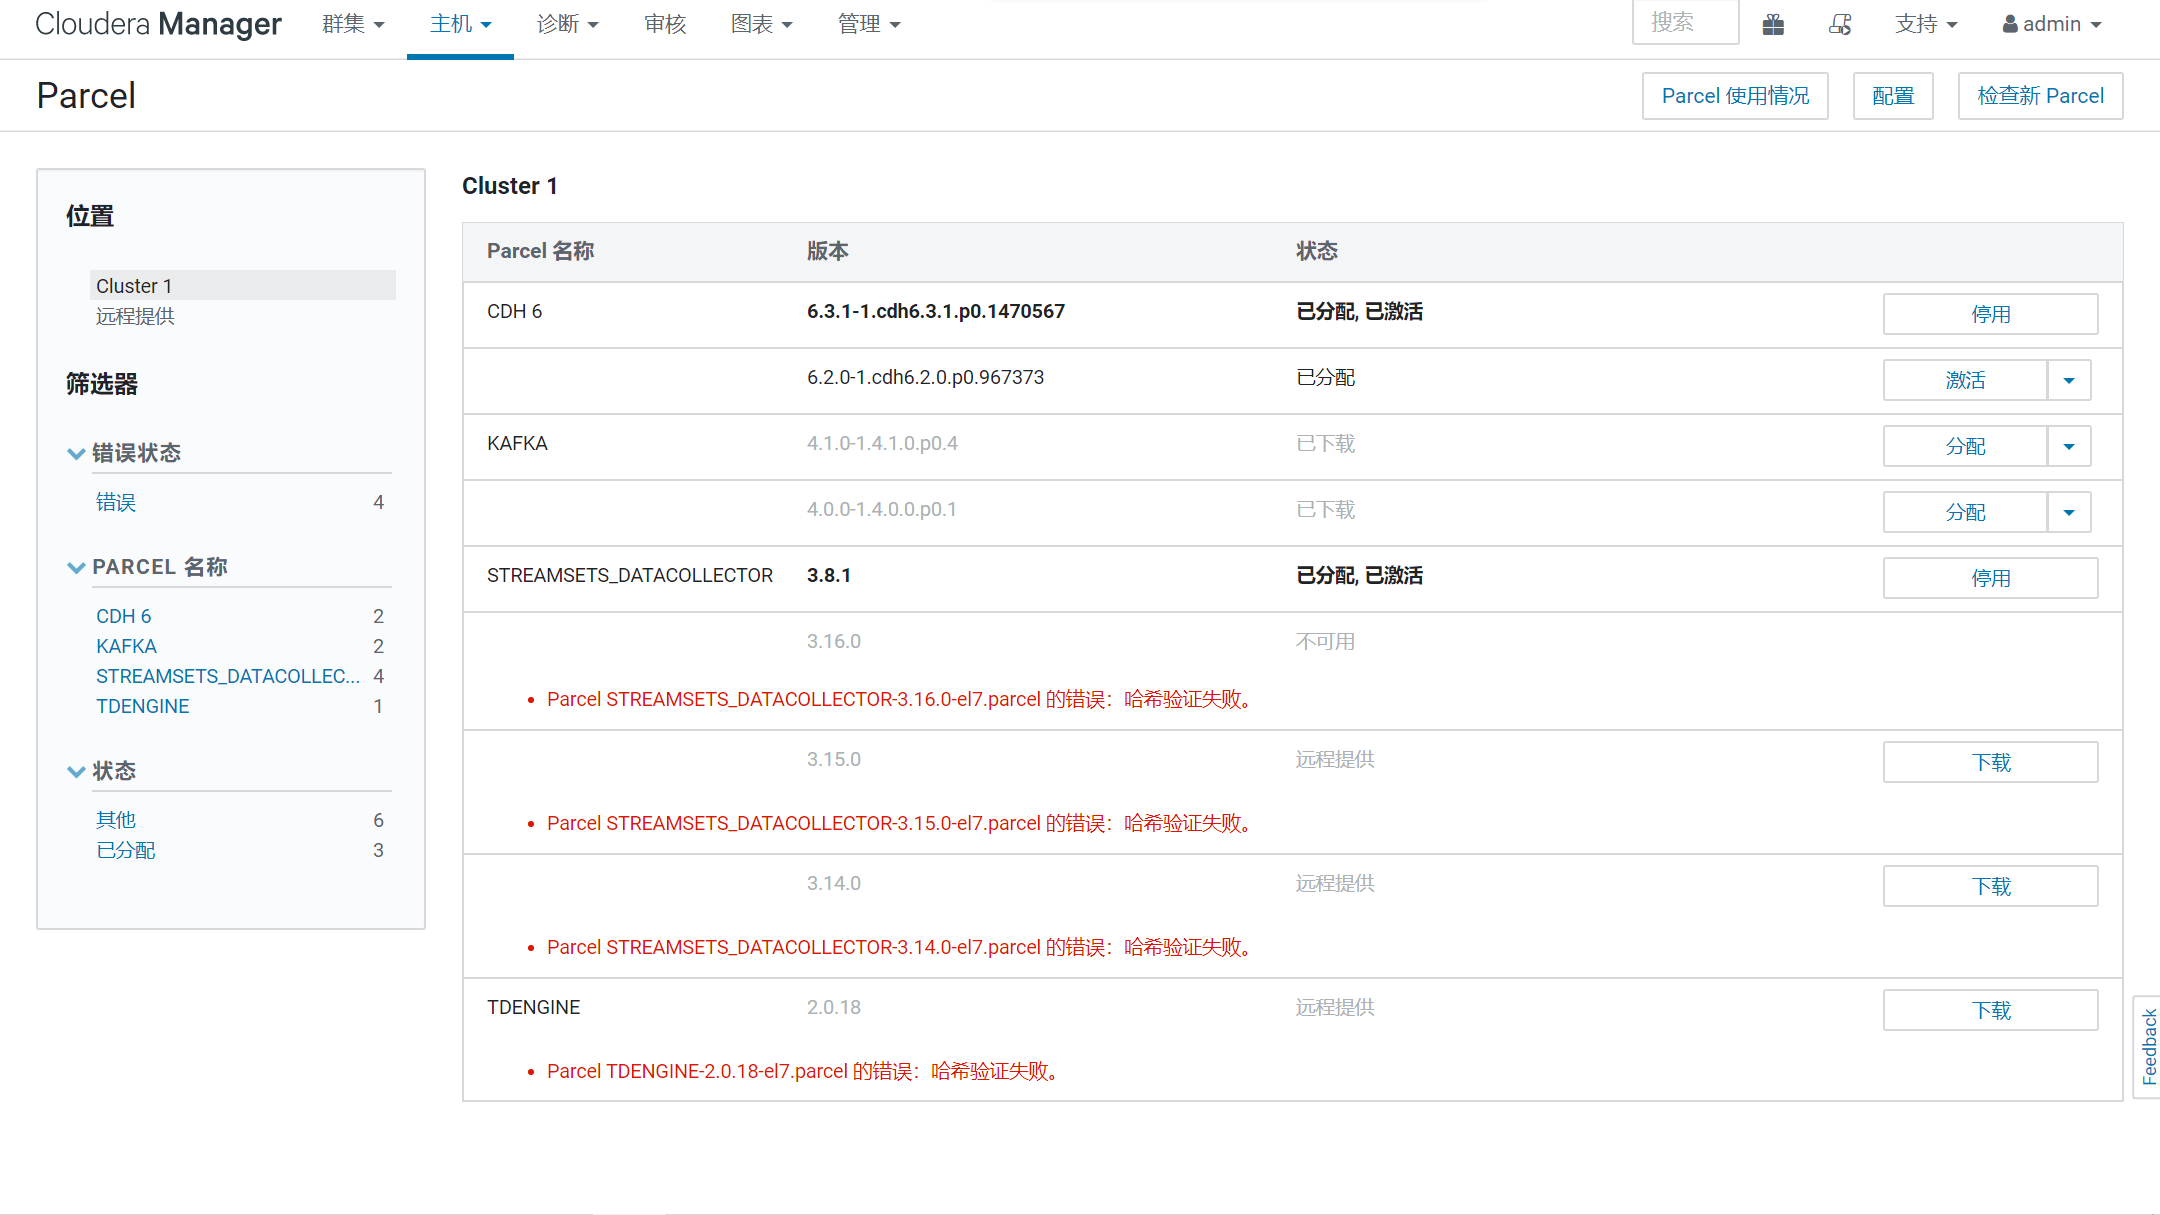Image resolution: width=2160 pixels, height=1215 pixels.
Task: Click 停用 for CDH 6.3.1 parcel
Action: coord(1990,314)
